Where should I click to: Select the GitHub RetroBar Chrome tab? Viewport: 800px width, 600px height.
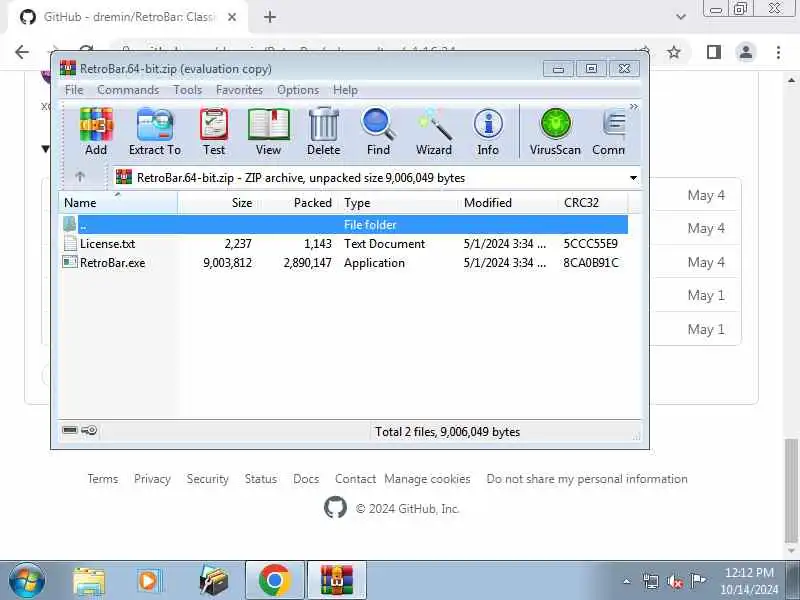(128, 17)
